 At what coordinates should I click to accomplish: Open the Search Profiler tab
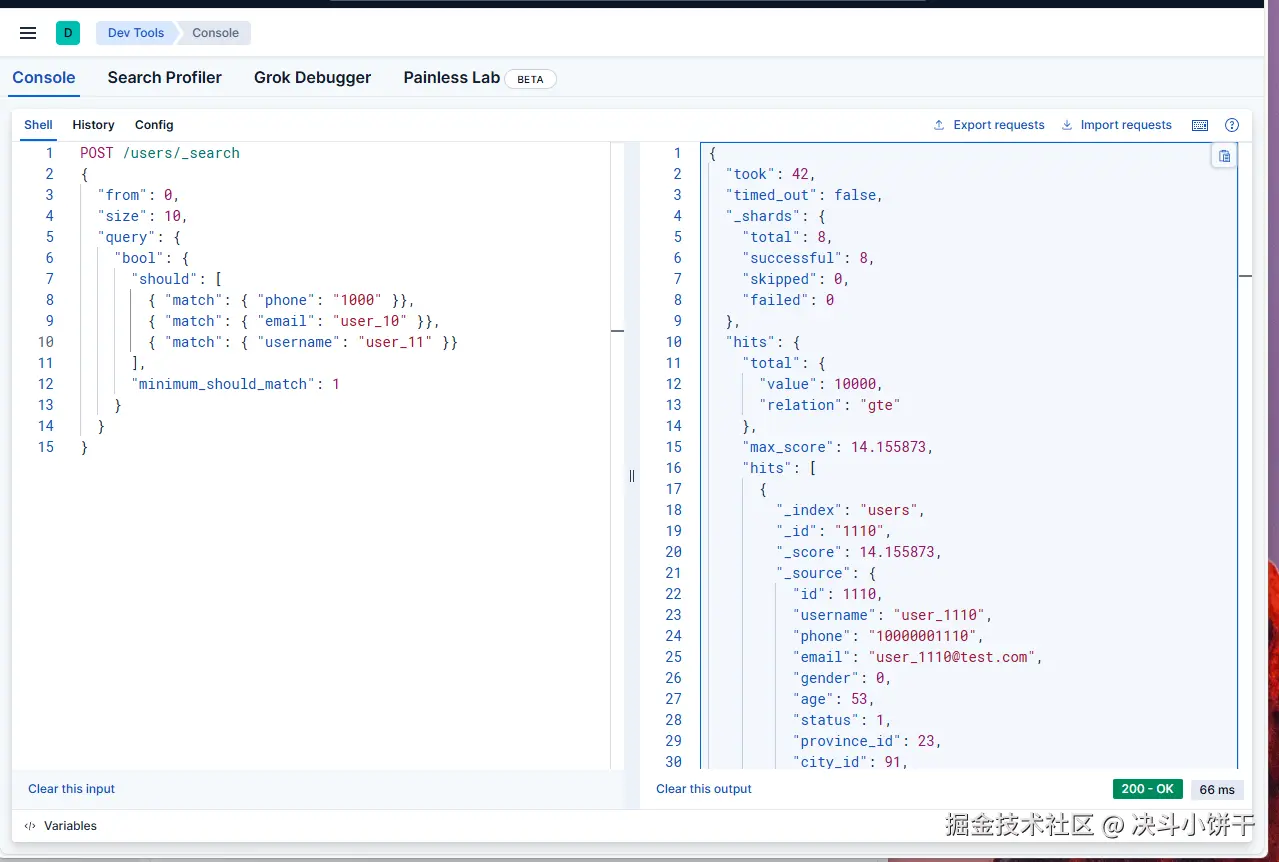[x=165, y=77]
